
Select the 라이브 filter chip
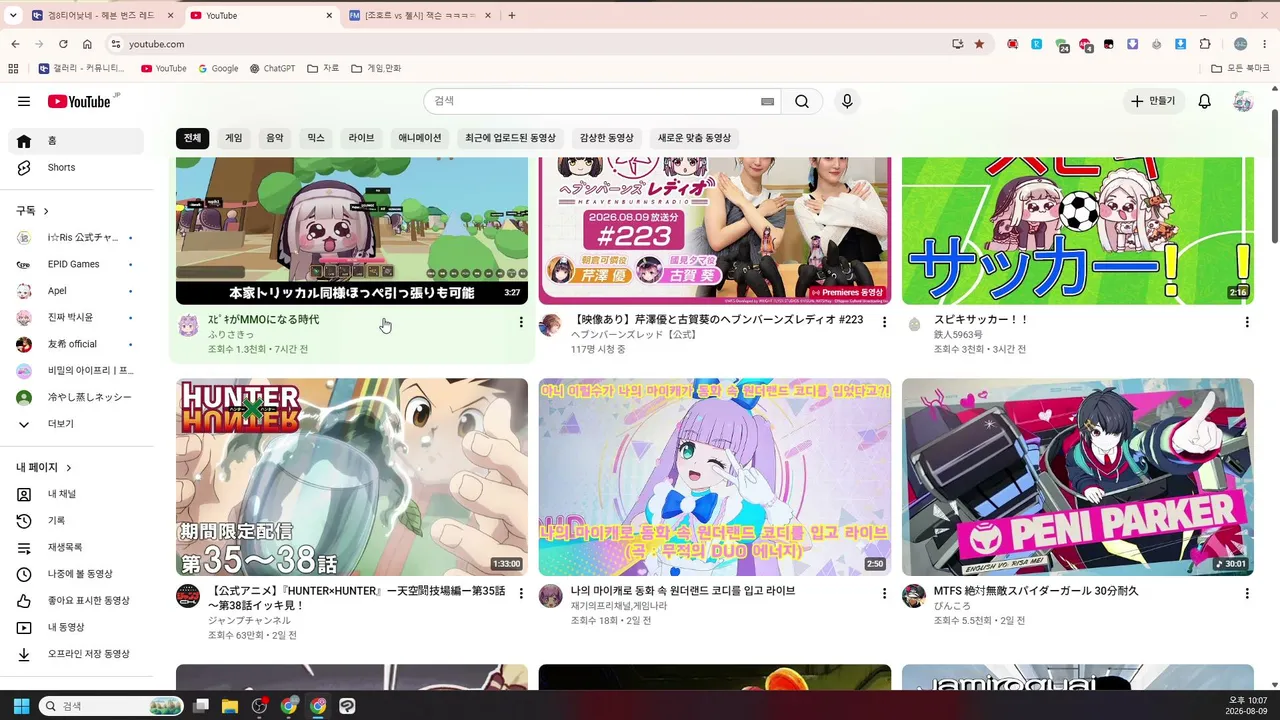tap(361, 138)
